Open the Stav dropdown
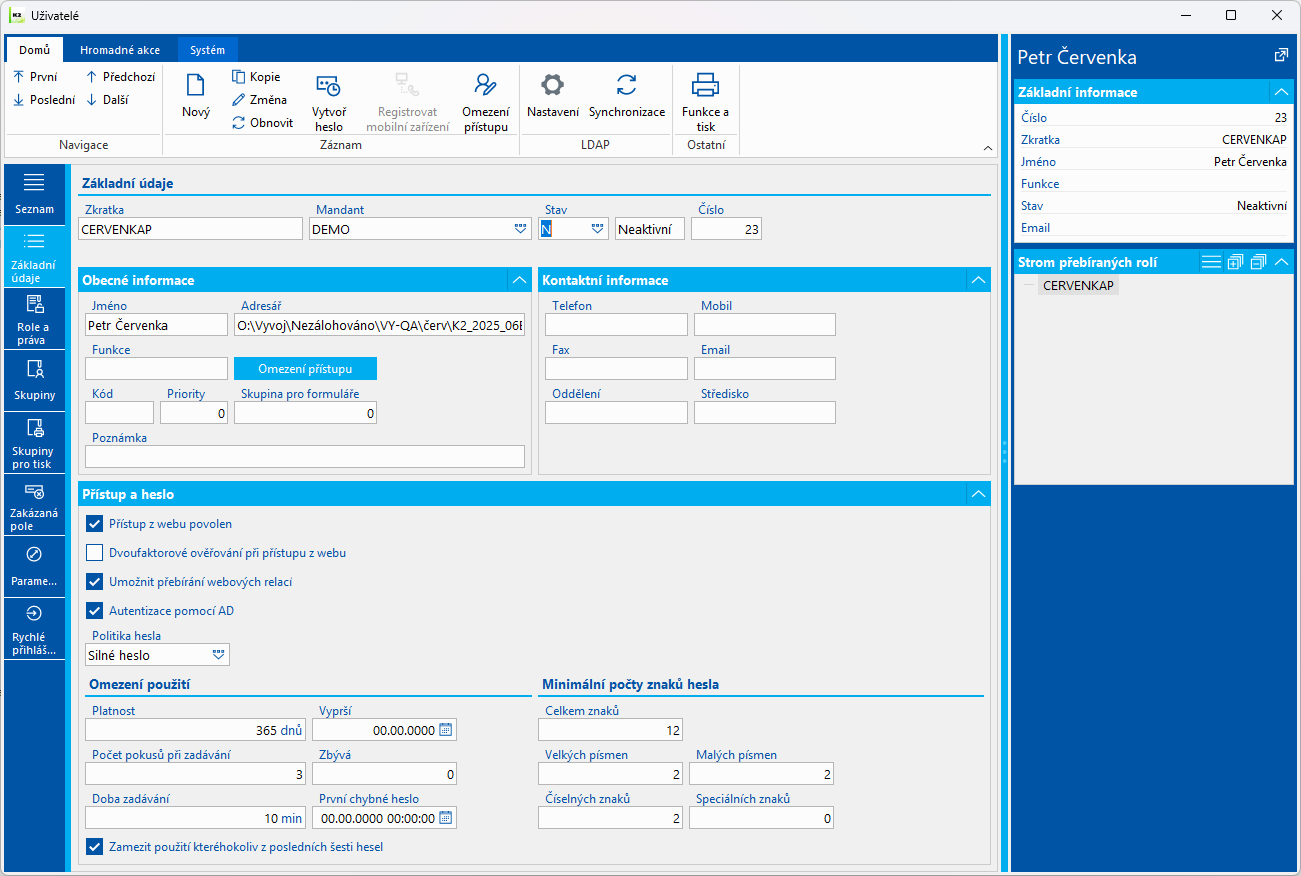 point(597,229)
